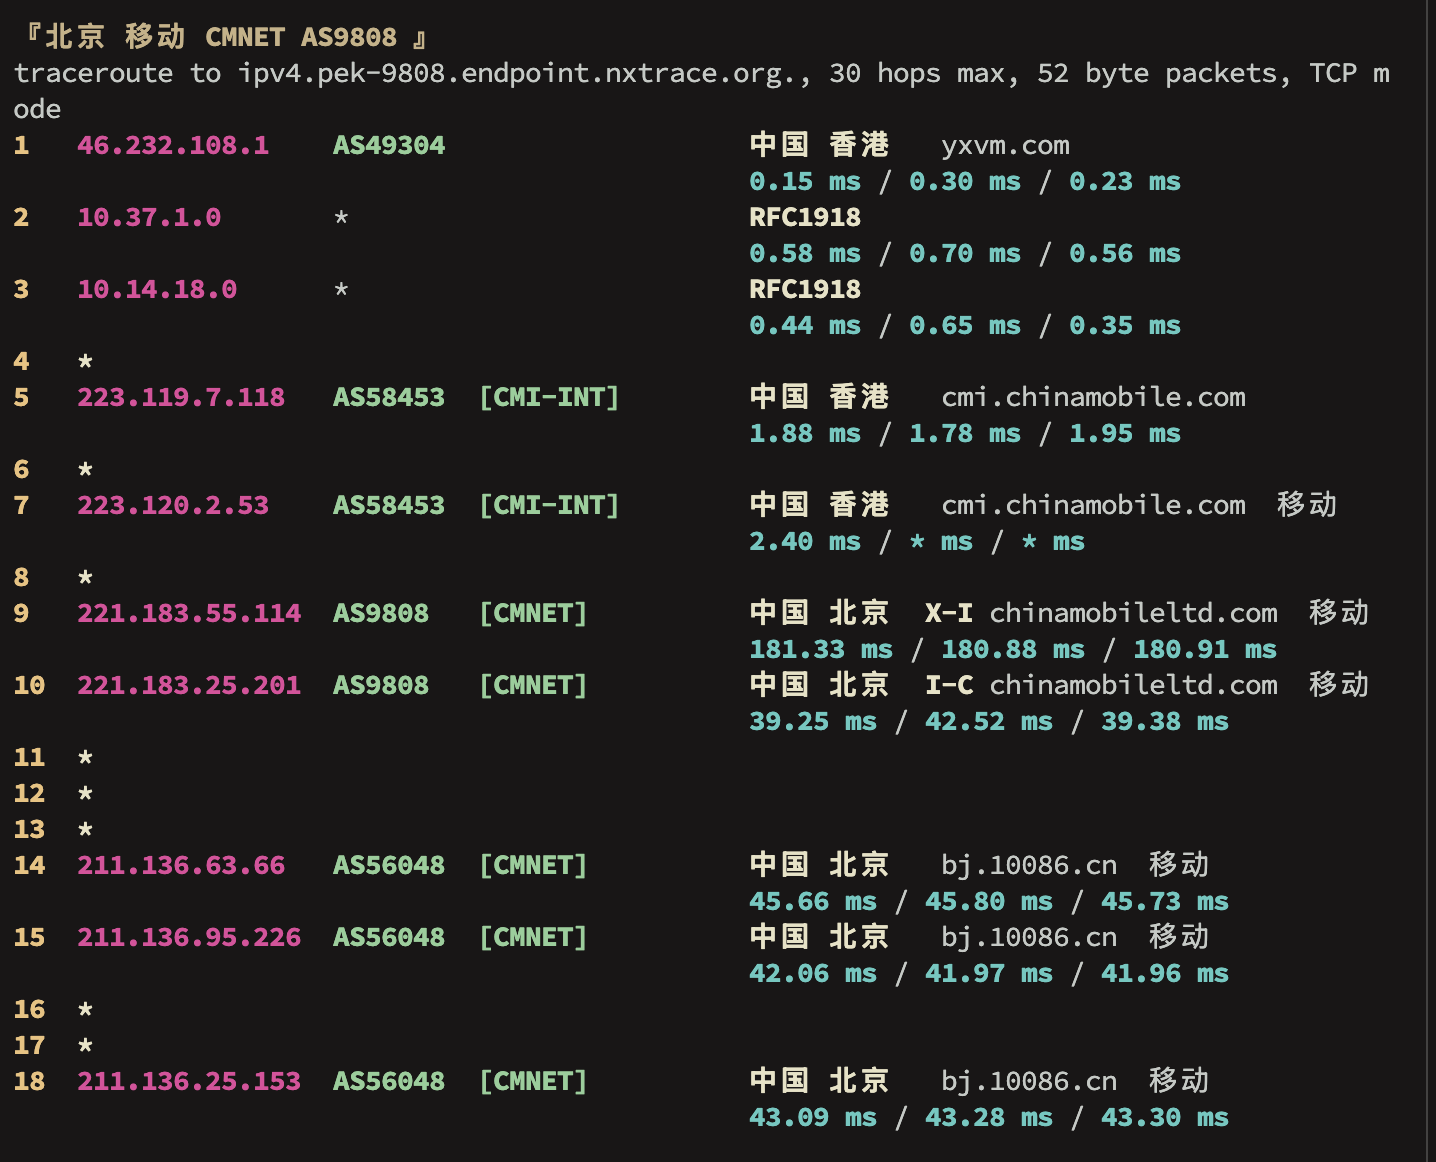This screenshot has height=1162, width=1436.
Task: Click [CMNET] tag on hop 18
Action: (533, 1081)
